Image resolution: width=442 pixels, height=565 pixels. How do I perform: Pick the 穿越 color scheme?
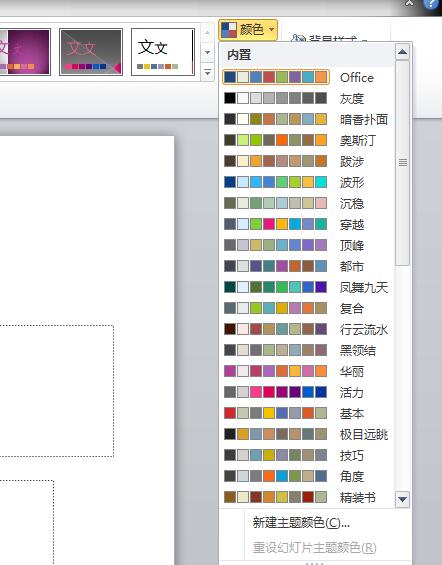(x=307, y=224)
